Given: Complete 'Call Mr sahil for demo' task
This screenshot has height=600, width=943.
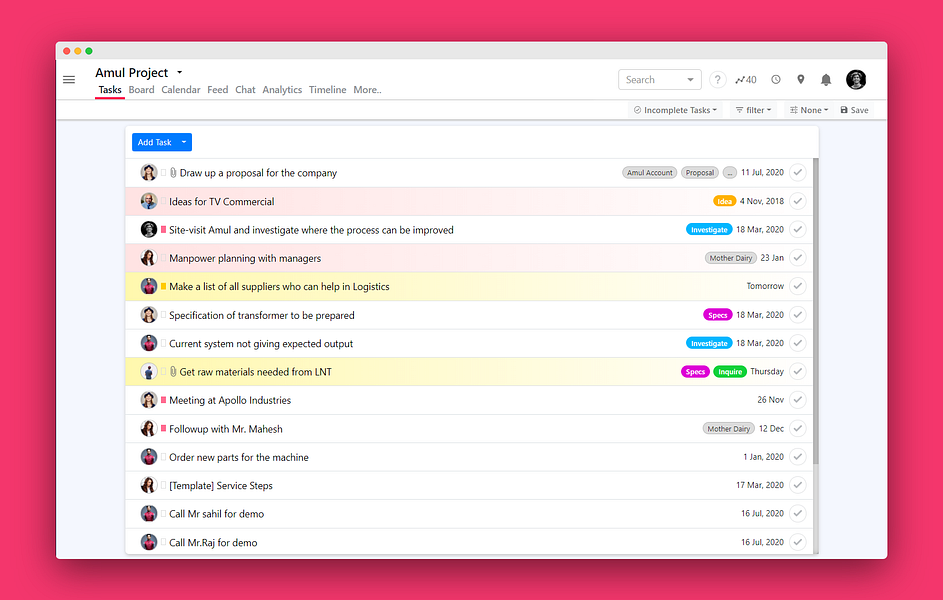Looking at the screenshot, I should (797, 513).
